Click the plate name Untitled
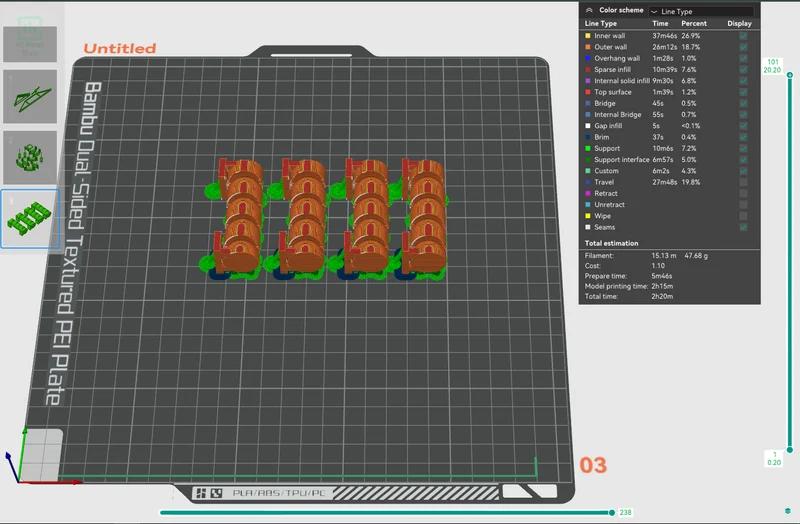 pos(119,48)
